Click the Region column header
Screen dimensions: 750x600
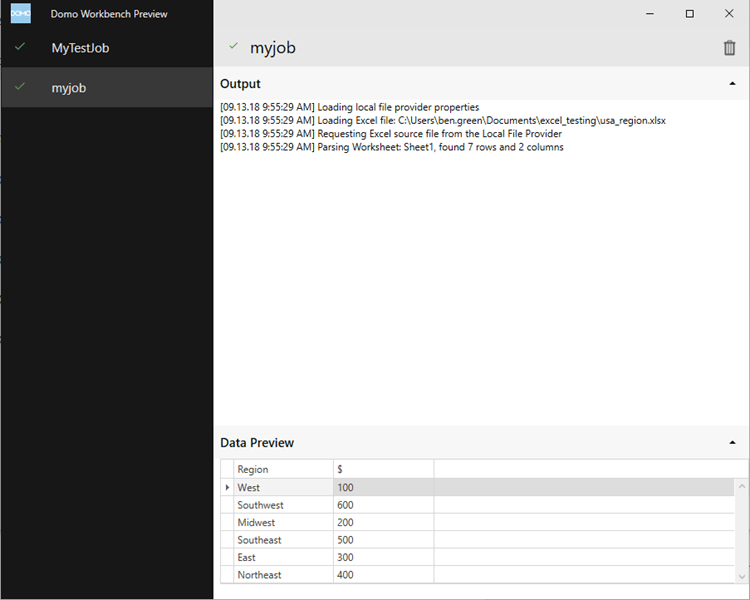[283, 469]
